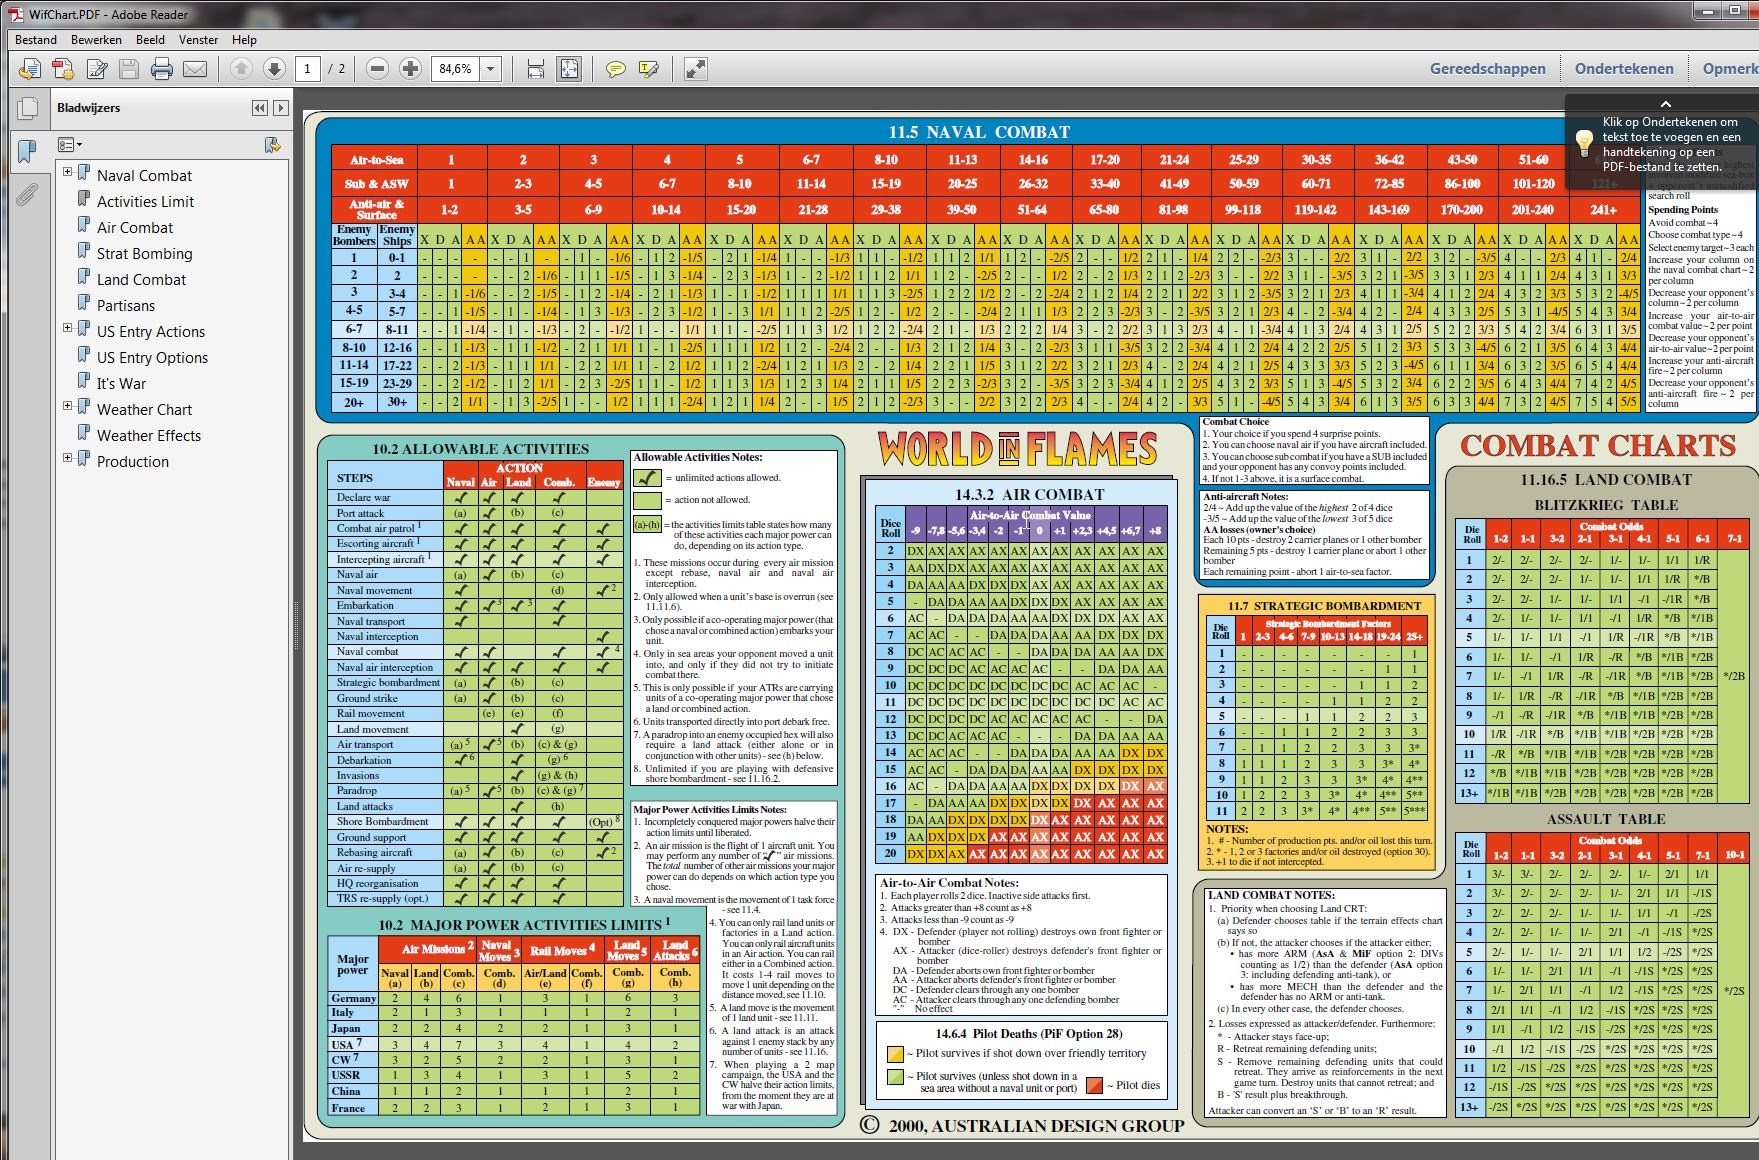The image size is (1759, 1160).
Task: Open the Page Thumbnails panel icon
Action: (28, 109)
